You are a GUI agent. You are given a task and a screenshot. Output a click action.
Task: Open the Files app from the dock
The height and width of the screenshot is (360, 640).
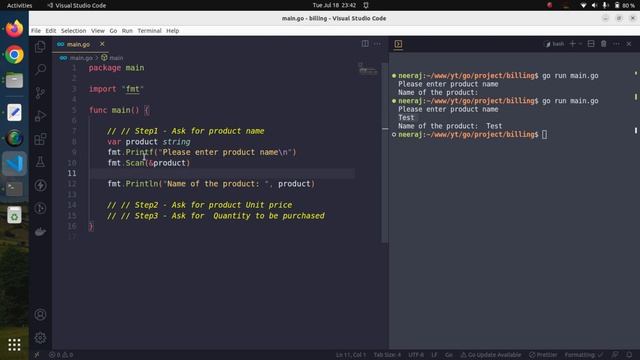click(14, 80)
